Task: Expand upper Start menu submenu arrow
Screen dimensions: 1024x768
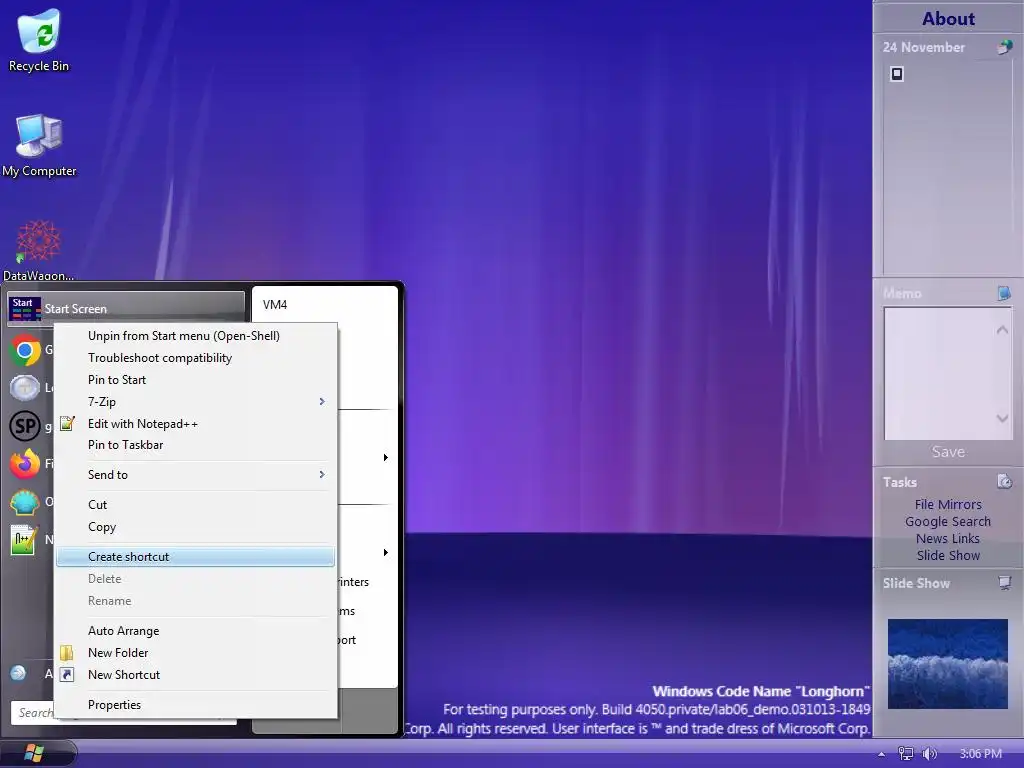Action: [x=386, y=457]
